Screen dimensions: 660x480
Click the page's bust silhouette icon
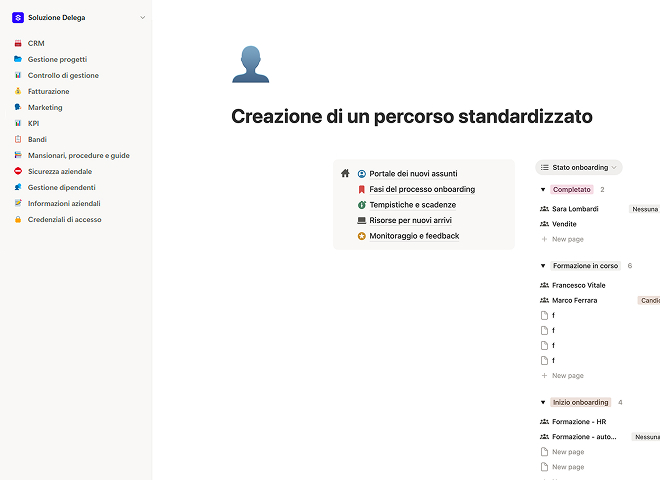tap(250, 64)
